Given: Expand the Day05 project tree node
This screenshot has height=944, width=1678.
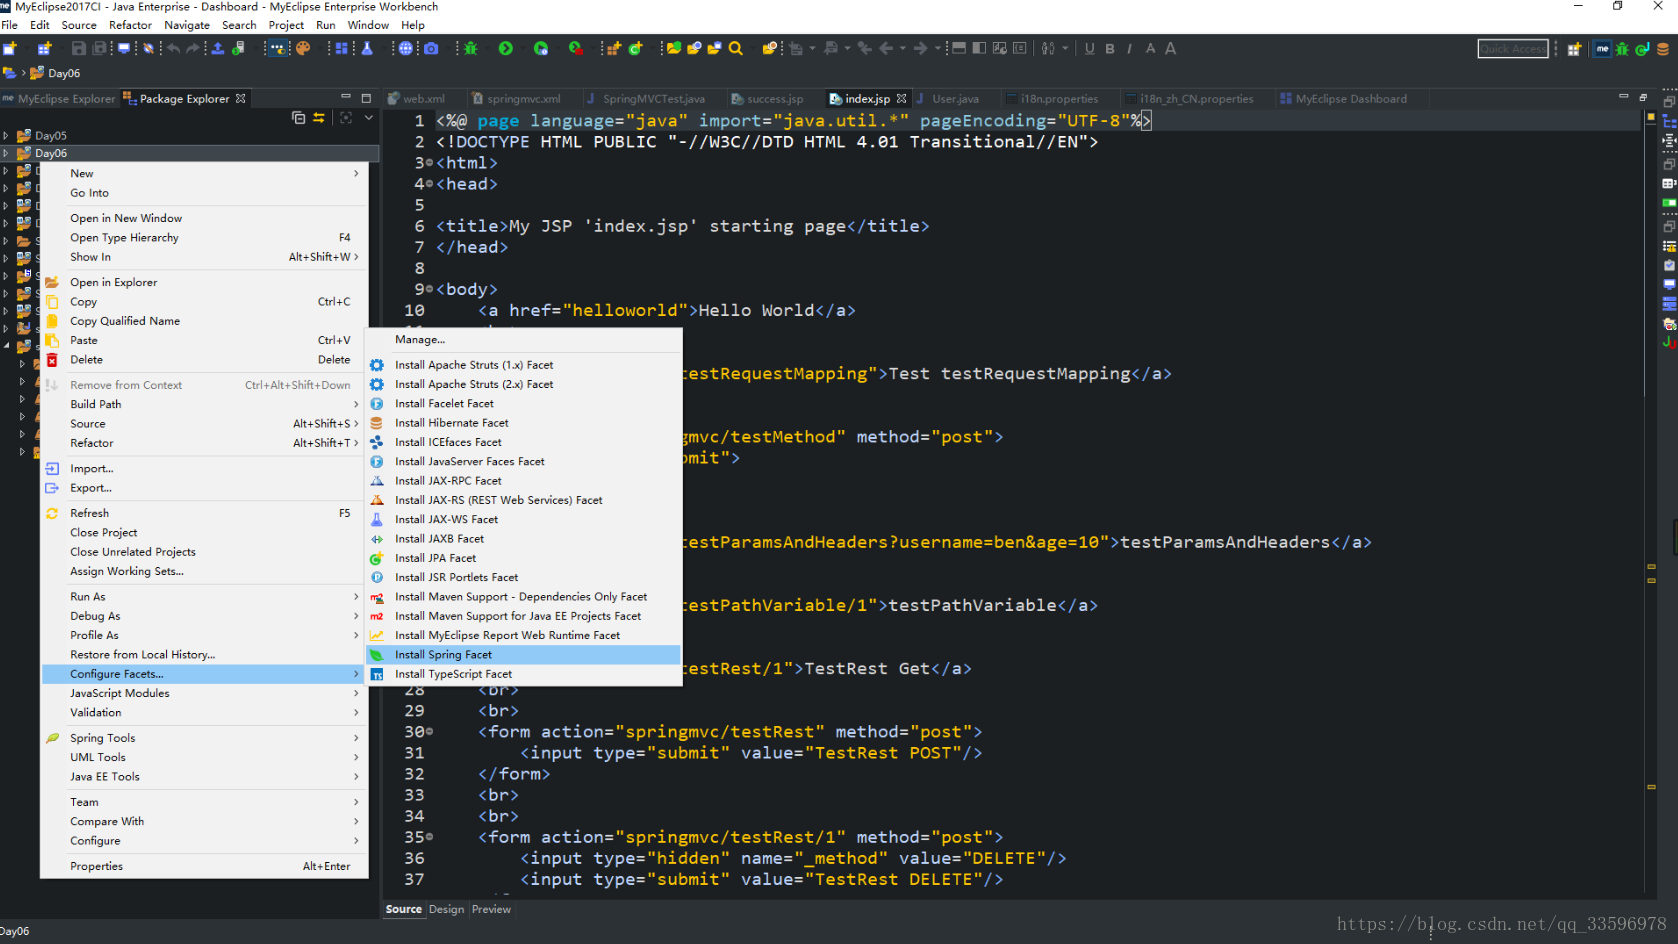Looking at the screenshot, I should click(x=6, y=135).
